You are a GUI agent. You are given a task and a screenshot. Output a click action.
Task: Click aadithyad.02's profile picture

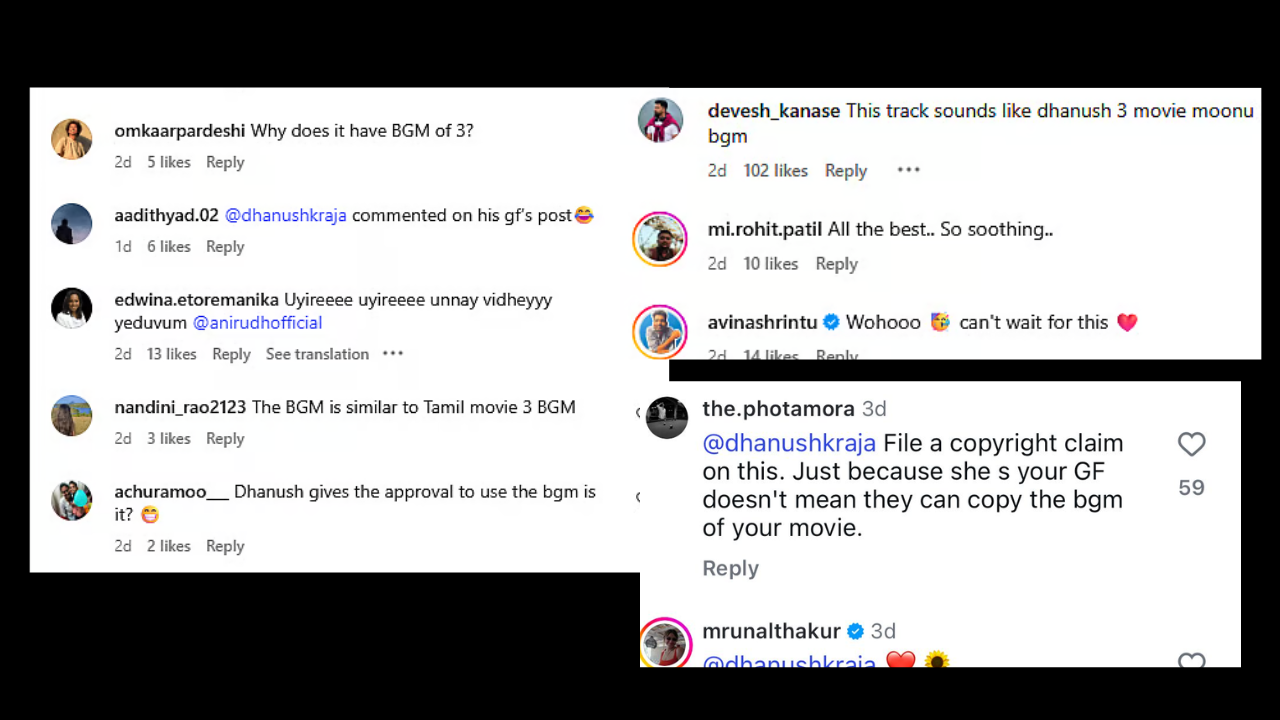[x=71, y=223]
